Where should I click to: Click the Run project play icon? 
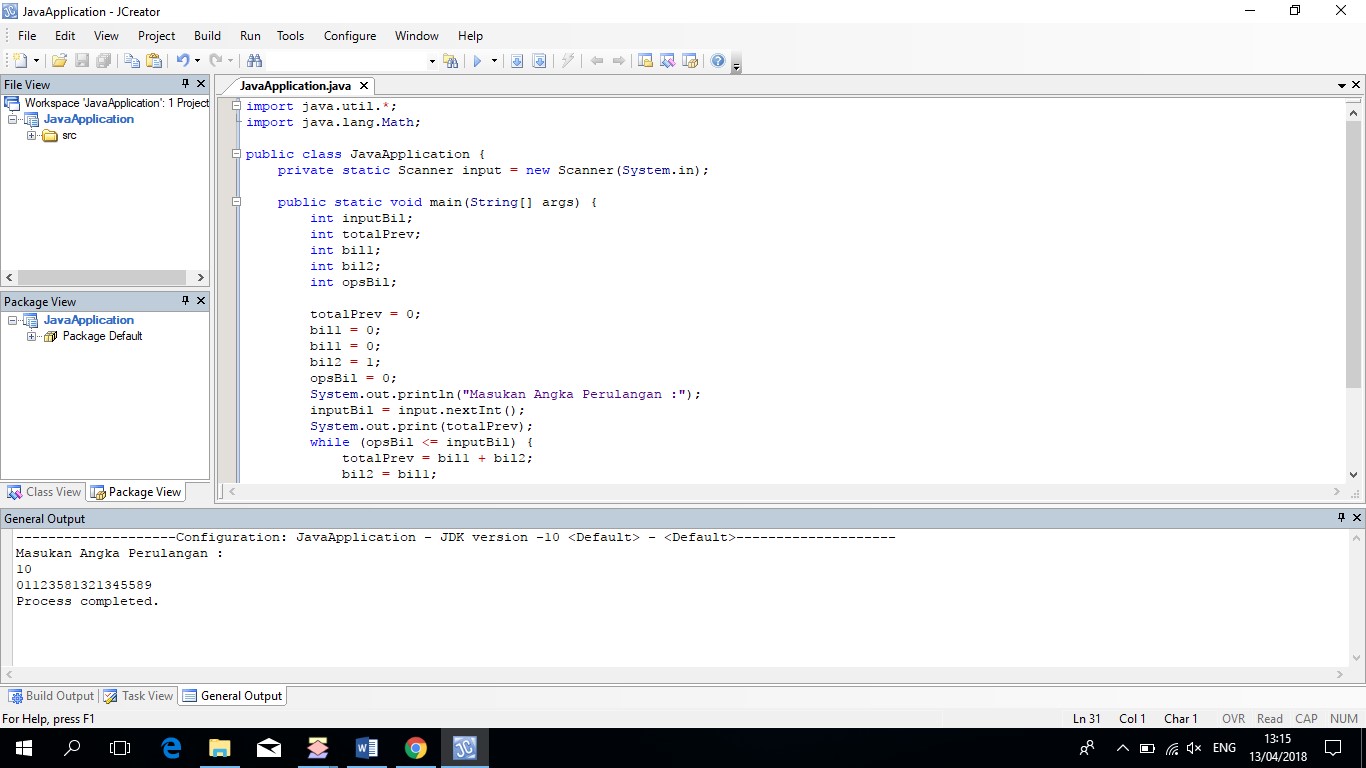[x=478, y=61]
